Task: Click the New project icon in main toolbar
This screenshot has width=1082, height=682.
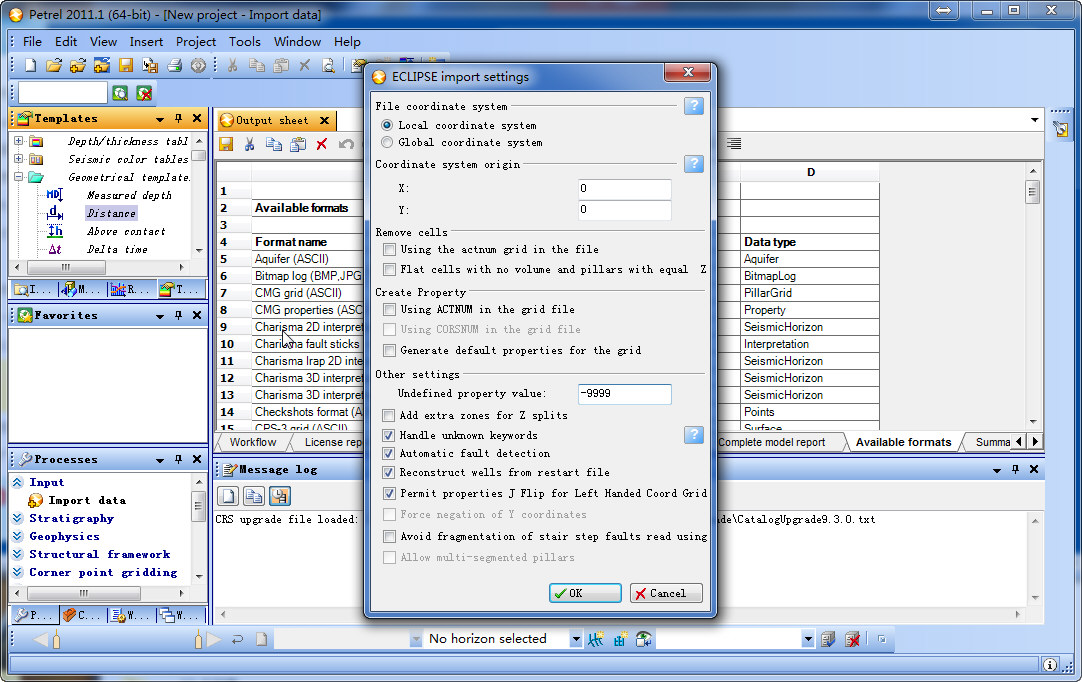Action: coord(30,65)
